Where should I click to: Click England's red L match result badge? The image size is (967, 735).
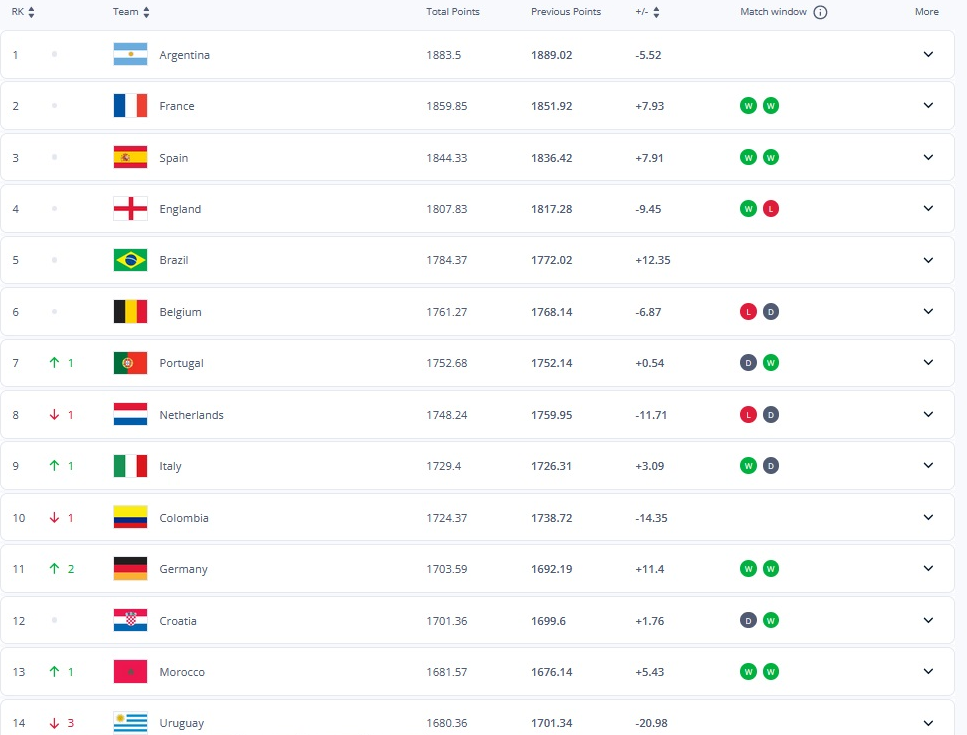click(x=770, y=209)
